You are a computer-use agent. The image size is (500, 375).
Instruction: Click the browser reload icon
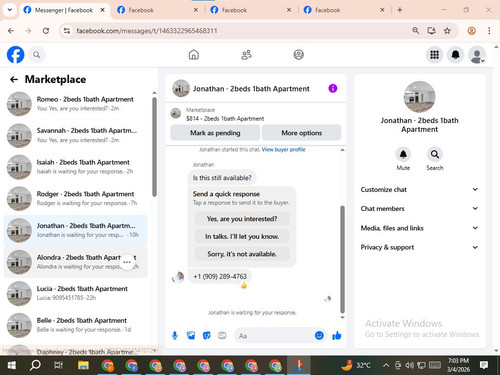tap(46, 31)
